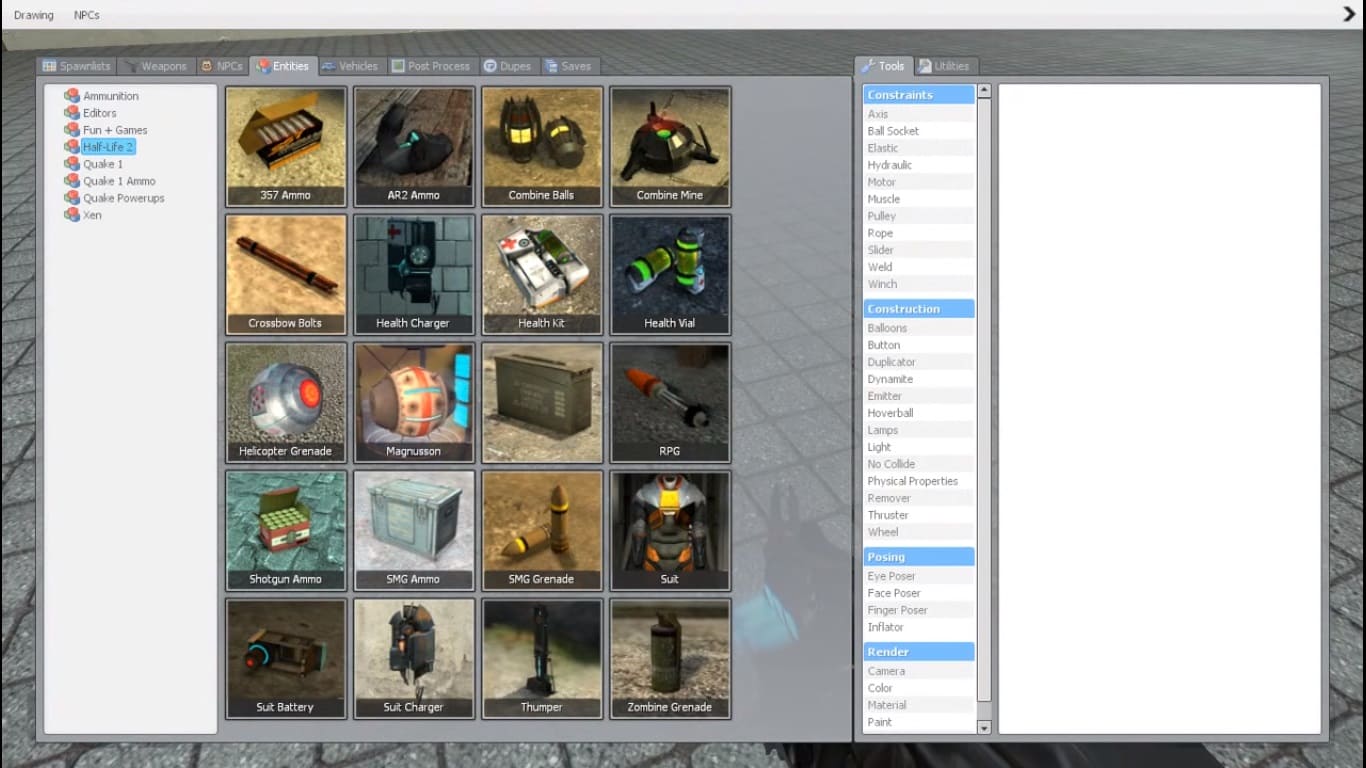The image size is (1366, 768).
Task: Click the tool list scrollbar thumb
Action: point(984,400)
